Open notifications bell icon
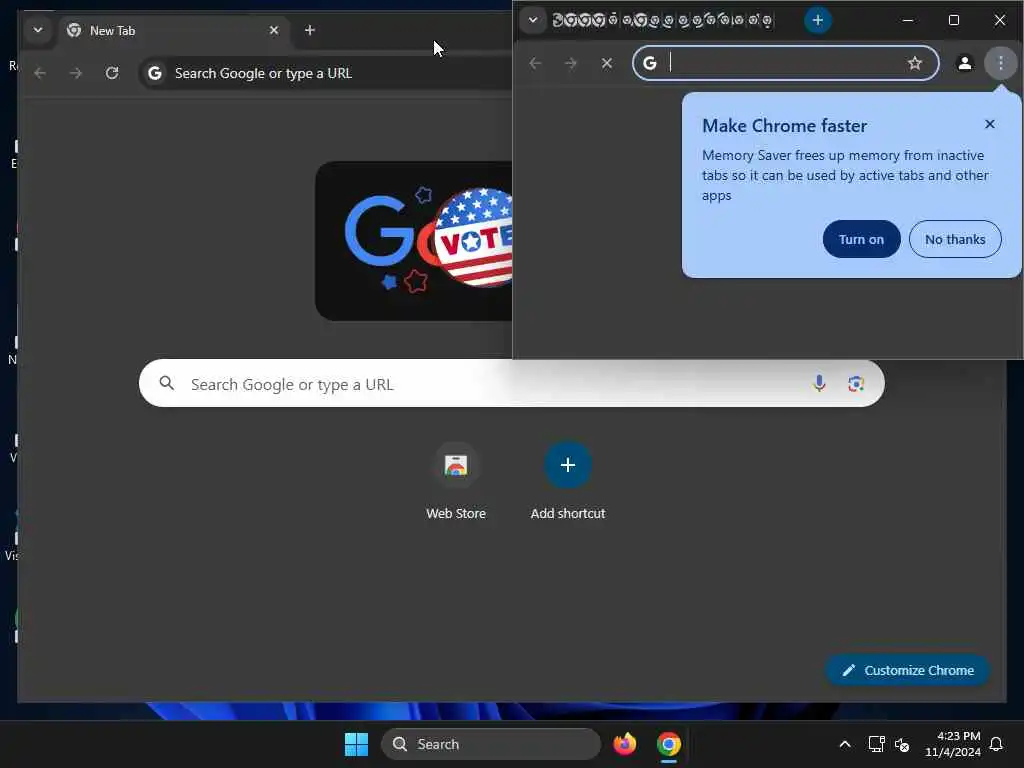This screenshot has width=1024, height=768. [996, 744]
